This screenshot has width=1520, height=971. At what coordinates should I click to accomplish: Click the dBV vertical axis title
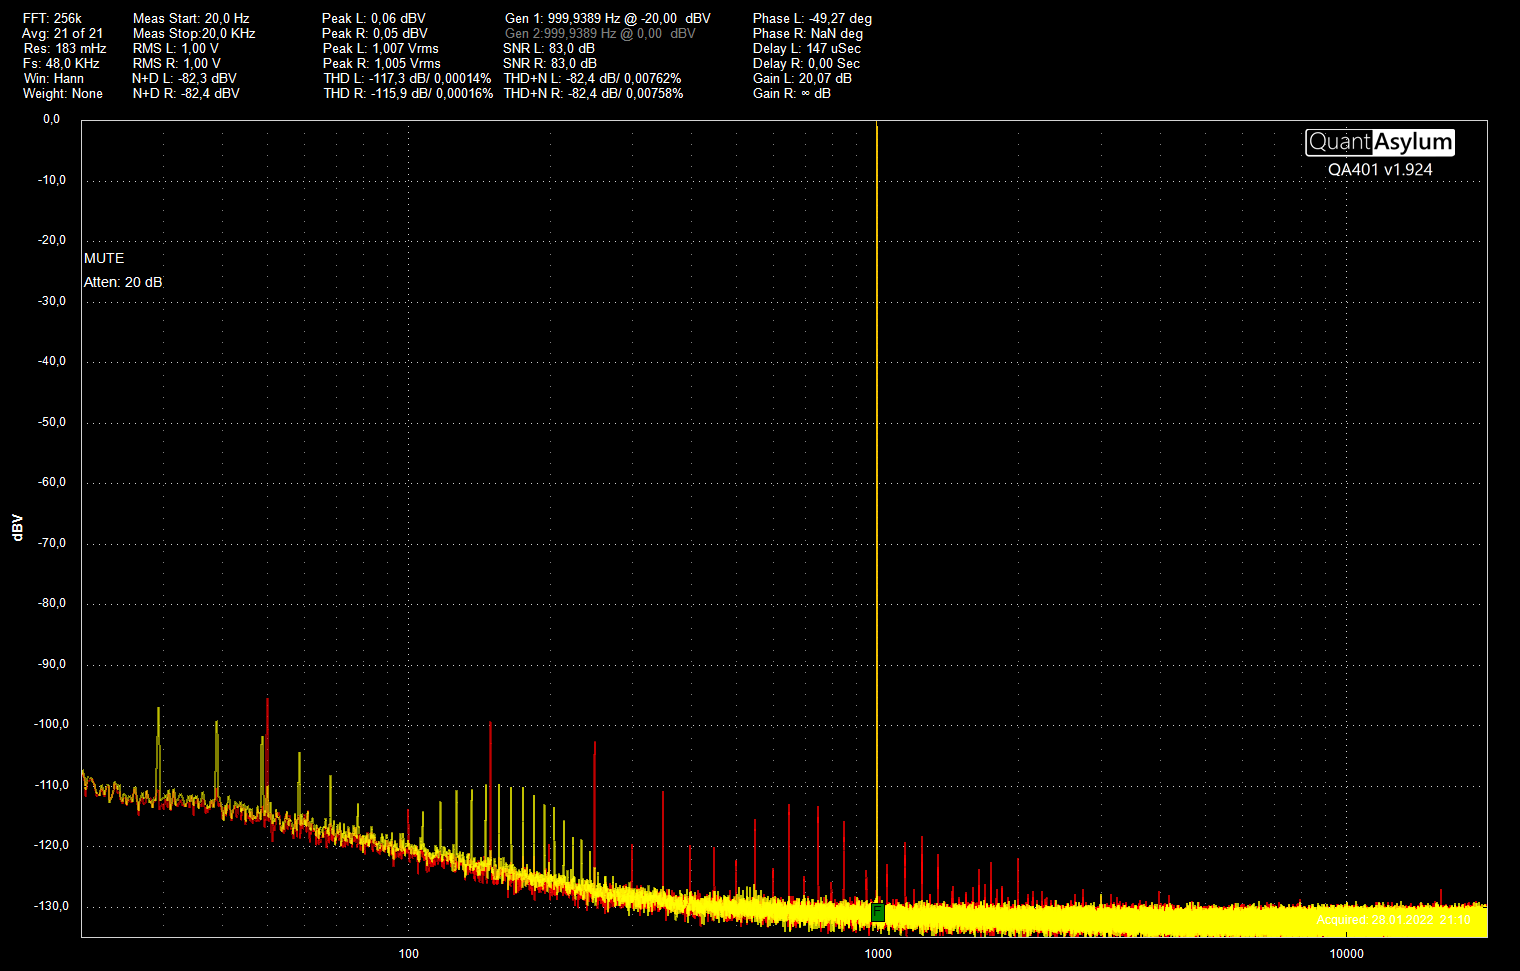coord(17,528)
